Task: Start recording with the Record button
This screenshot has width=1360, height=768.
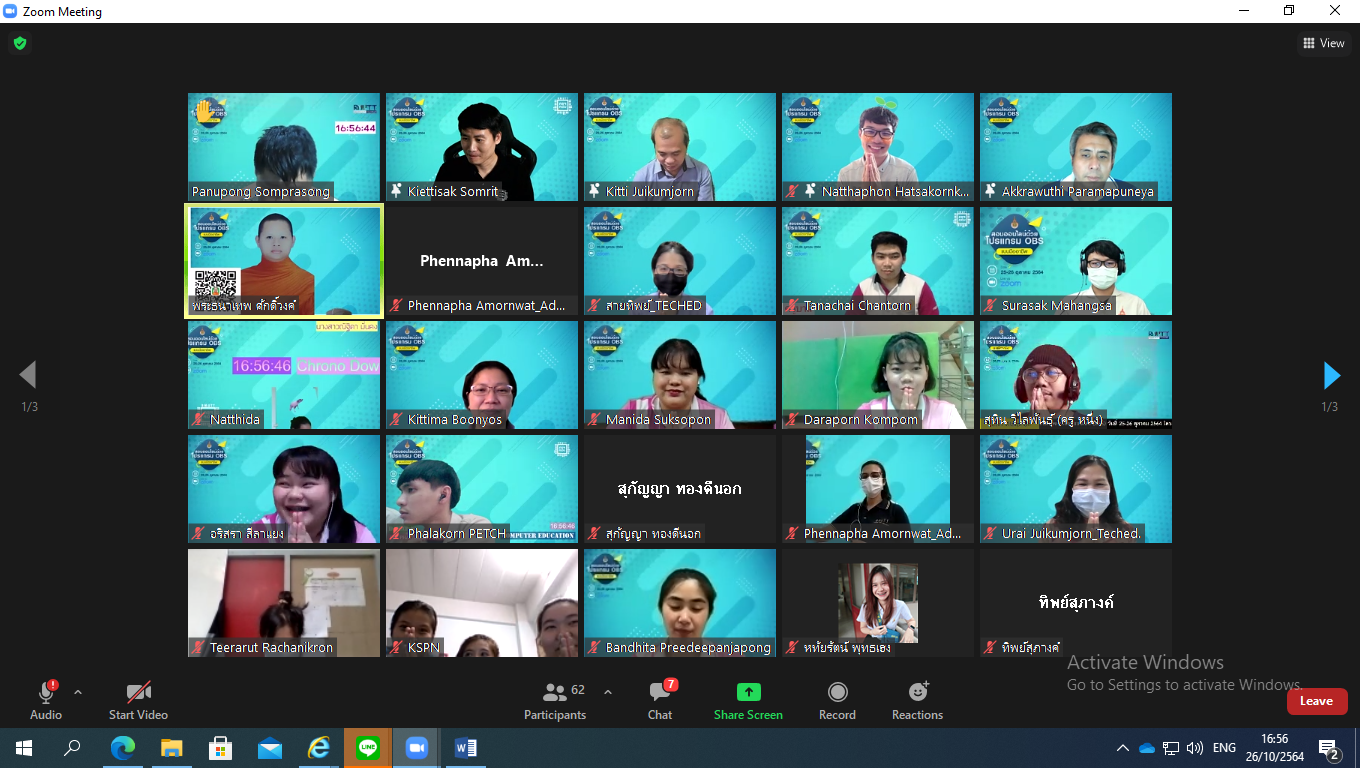Action: click(837, 700)
